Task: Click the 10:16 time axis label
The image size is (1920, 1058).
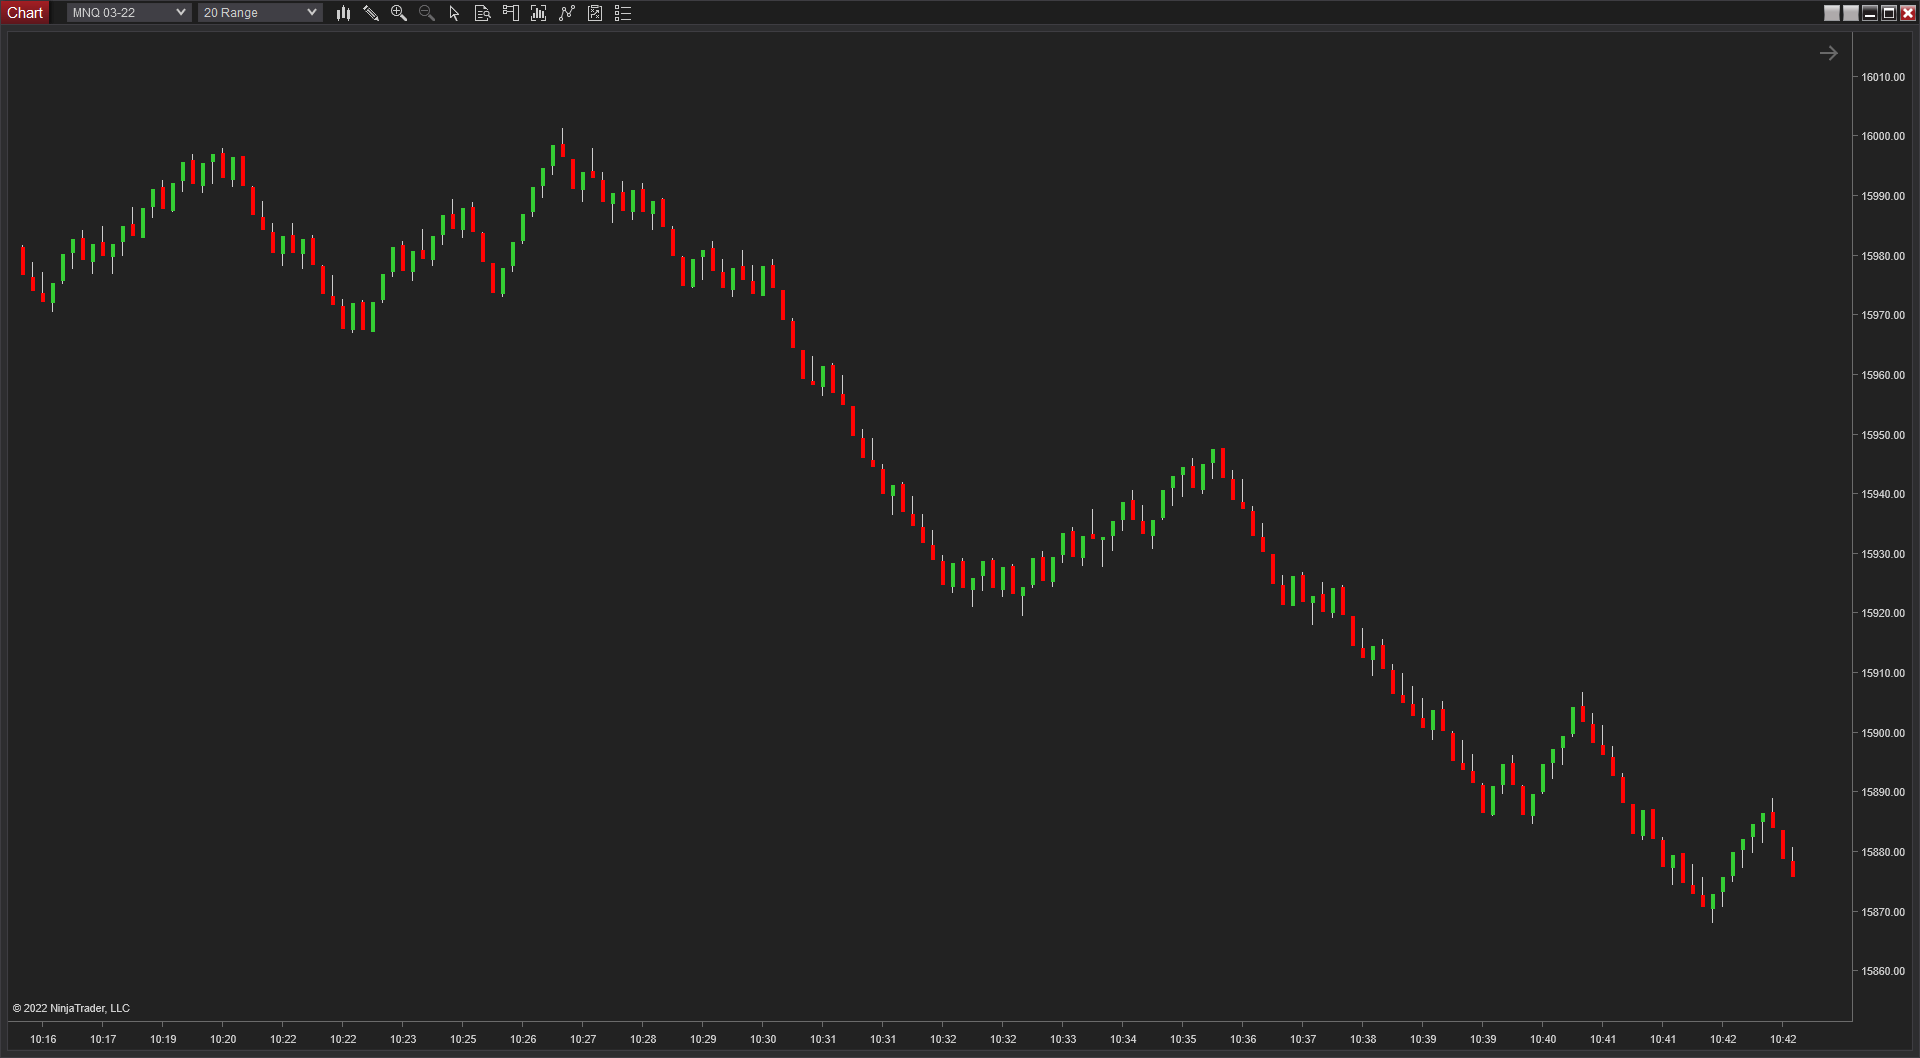Action: point(43,1039)
